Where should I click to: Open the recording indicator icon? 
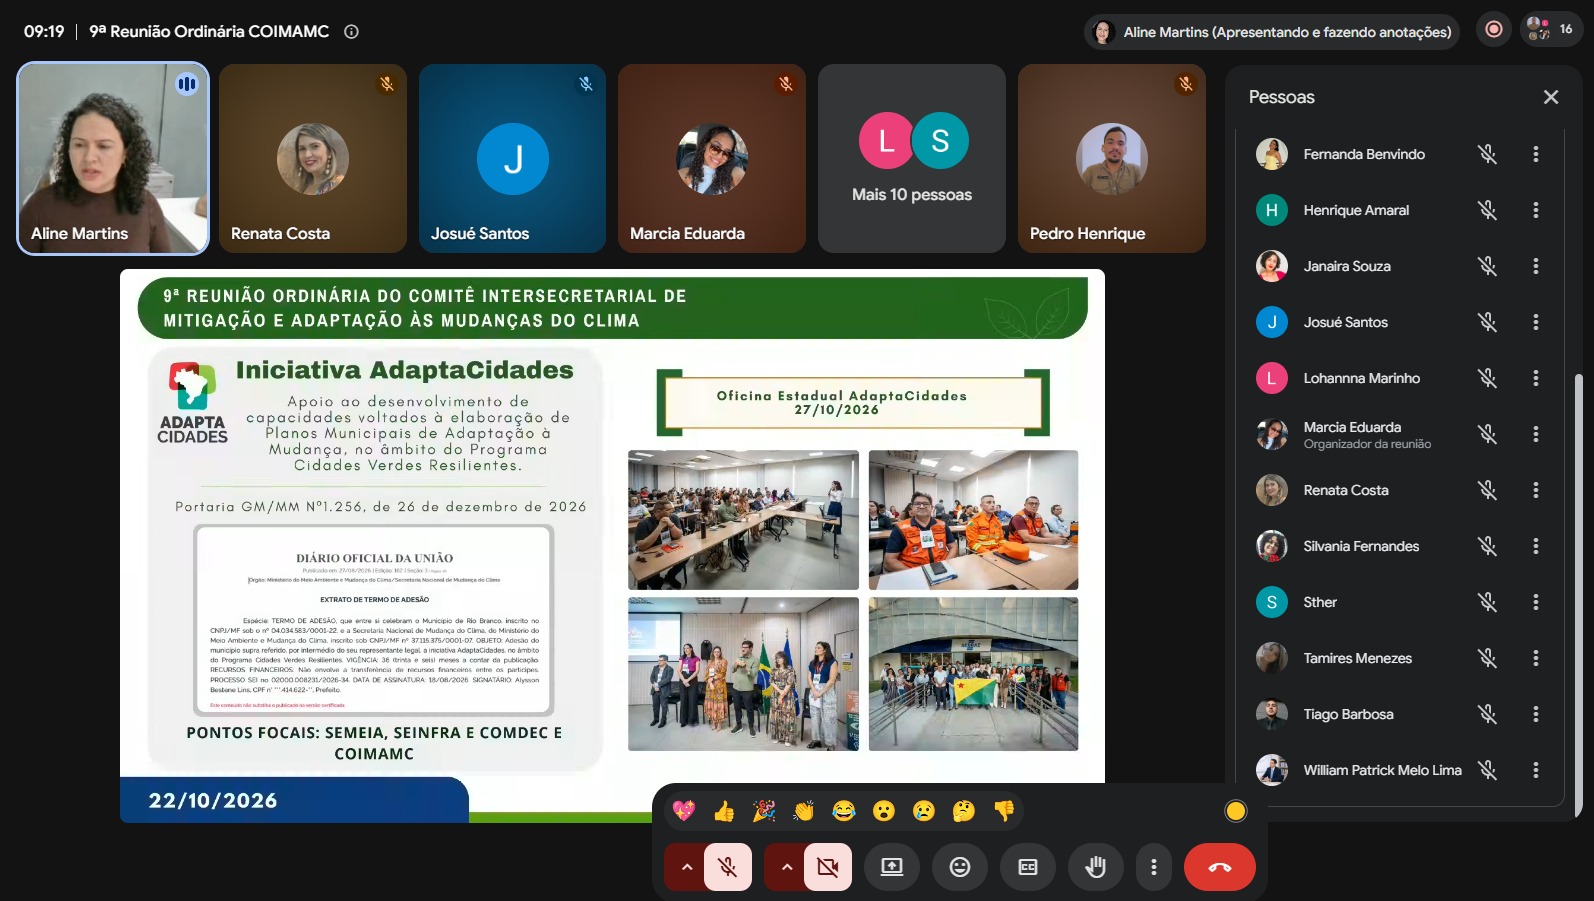[1494, 30]
